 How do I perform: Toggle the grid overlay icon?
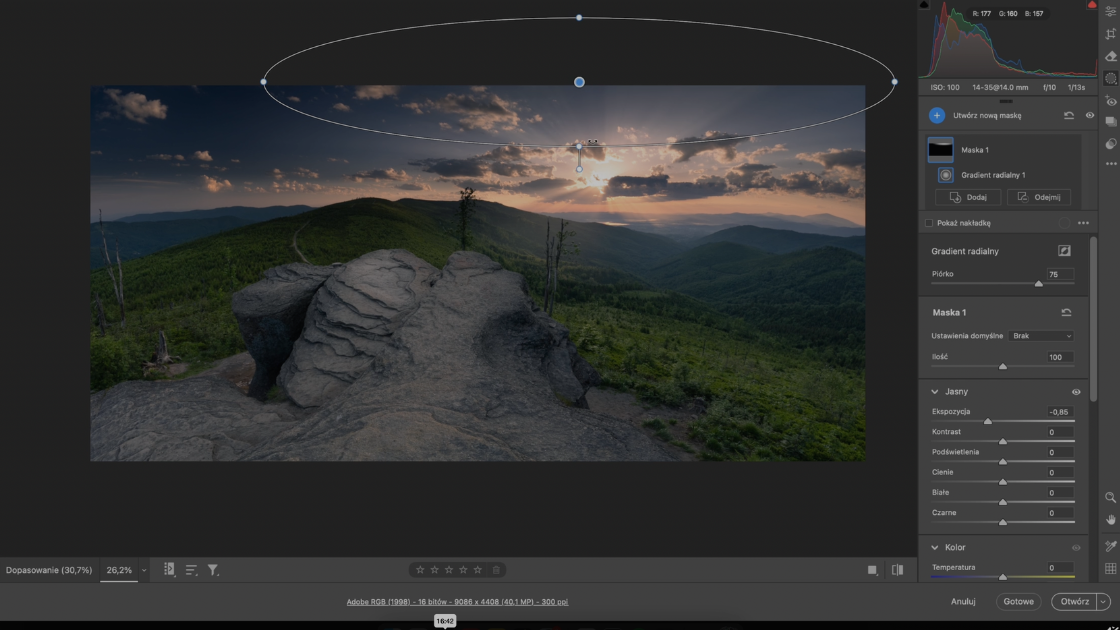click(x=1110, y=569)
